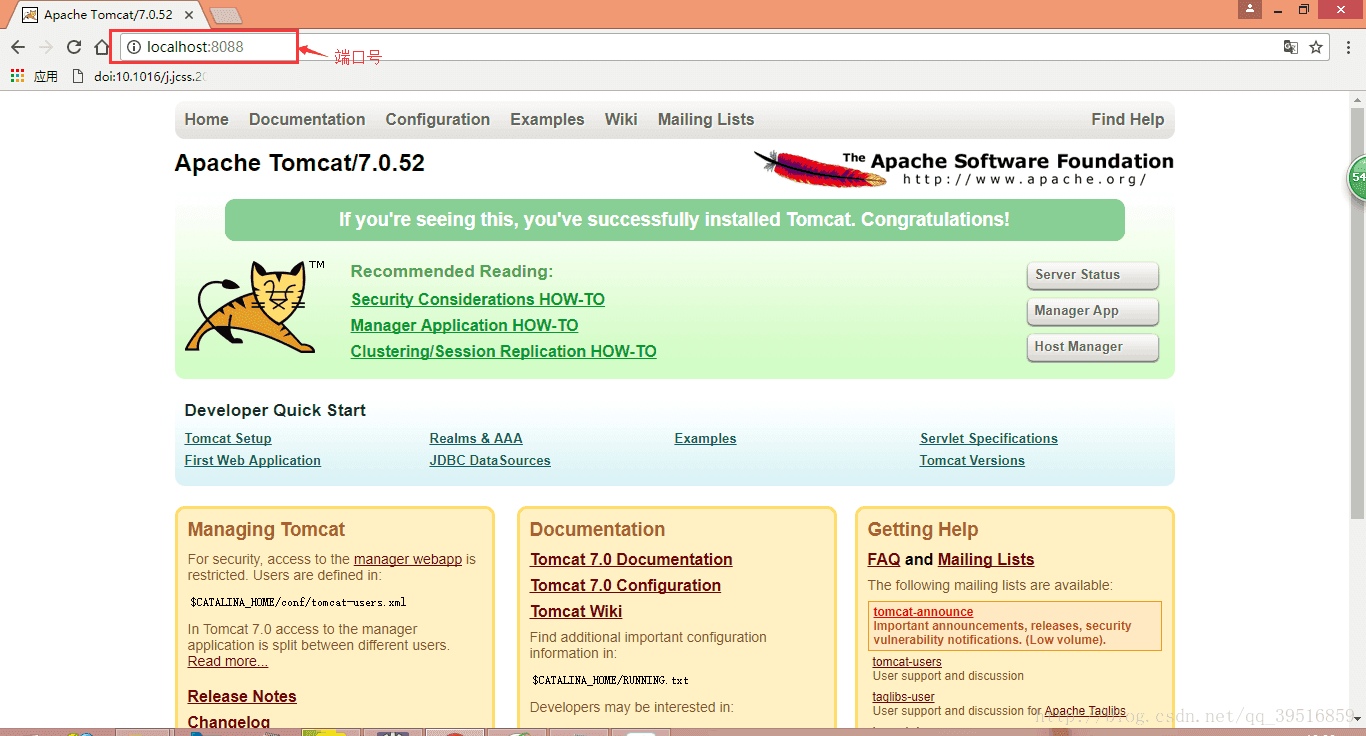The width and height of the screenshot is (1366, 736).
Task: Click the Apache Tomcat/7.0.52 page heading
Action: click(299, 163)
